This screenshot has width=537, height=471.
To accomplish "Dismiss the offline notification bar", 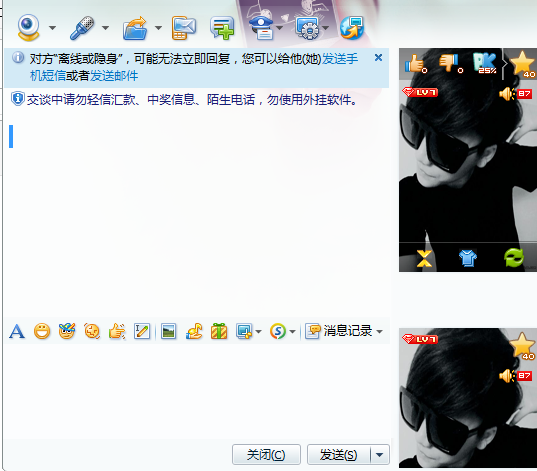I will [x=378, y=58].
